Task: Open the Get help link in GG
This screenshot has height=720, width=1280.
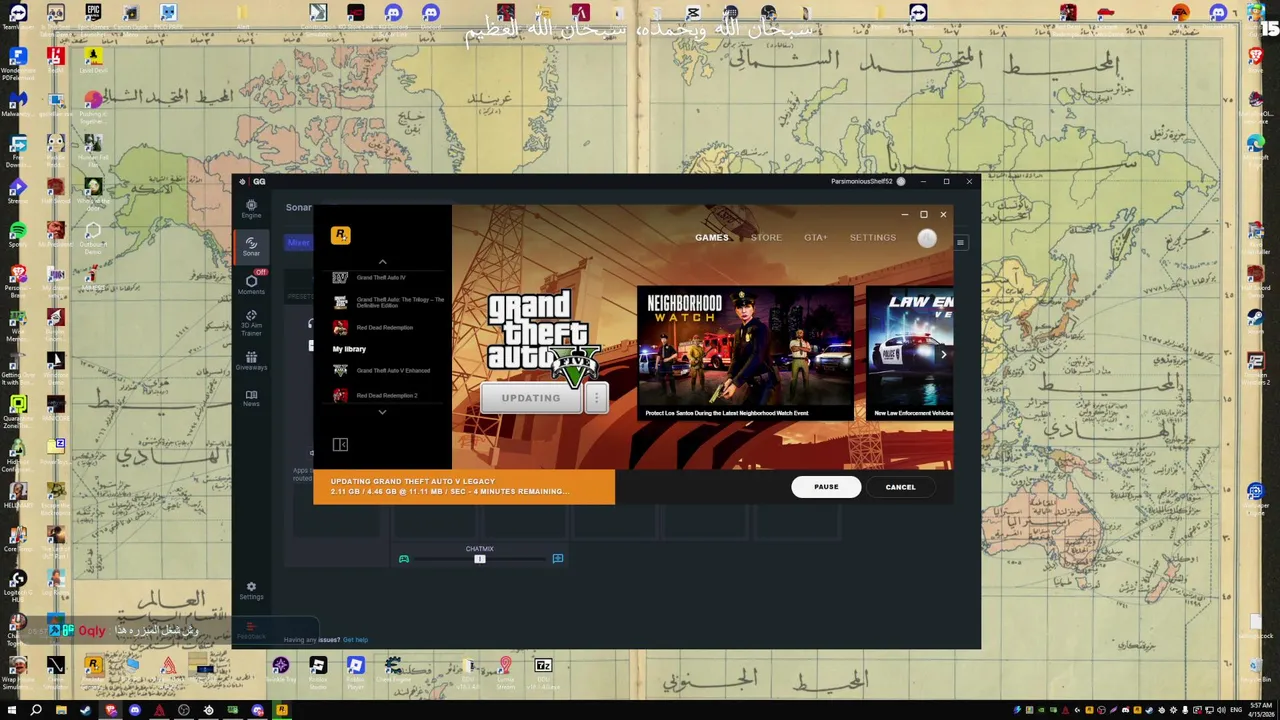Action: click(355, 640)
